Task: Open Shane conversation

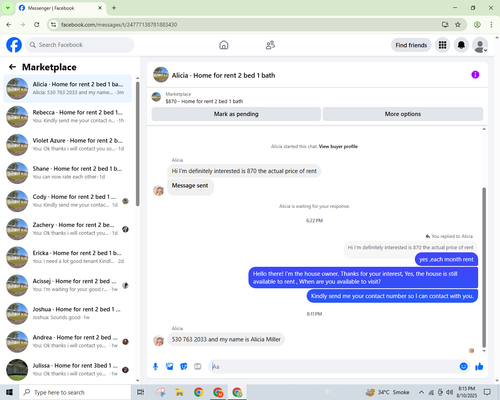Action: [x=67, y=173]
